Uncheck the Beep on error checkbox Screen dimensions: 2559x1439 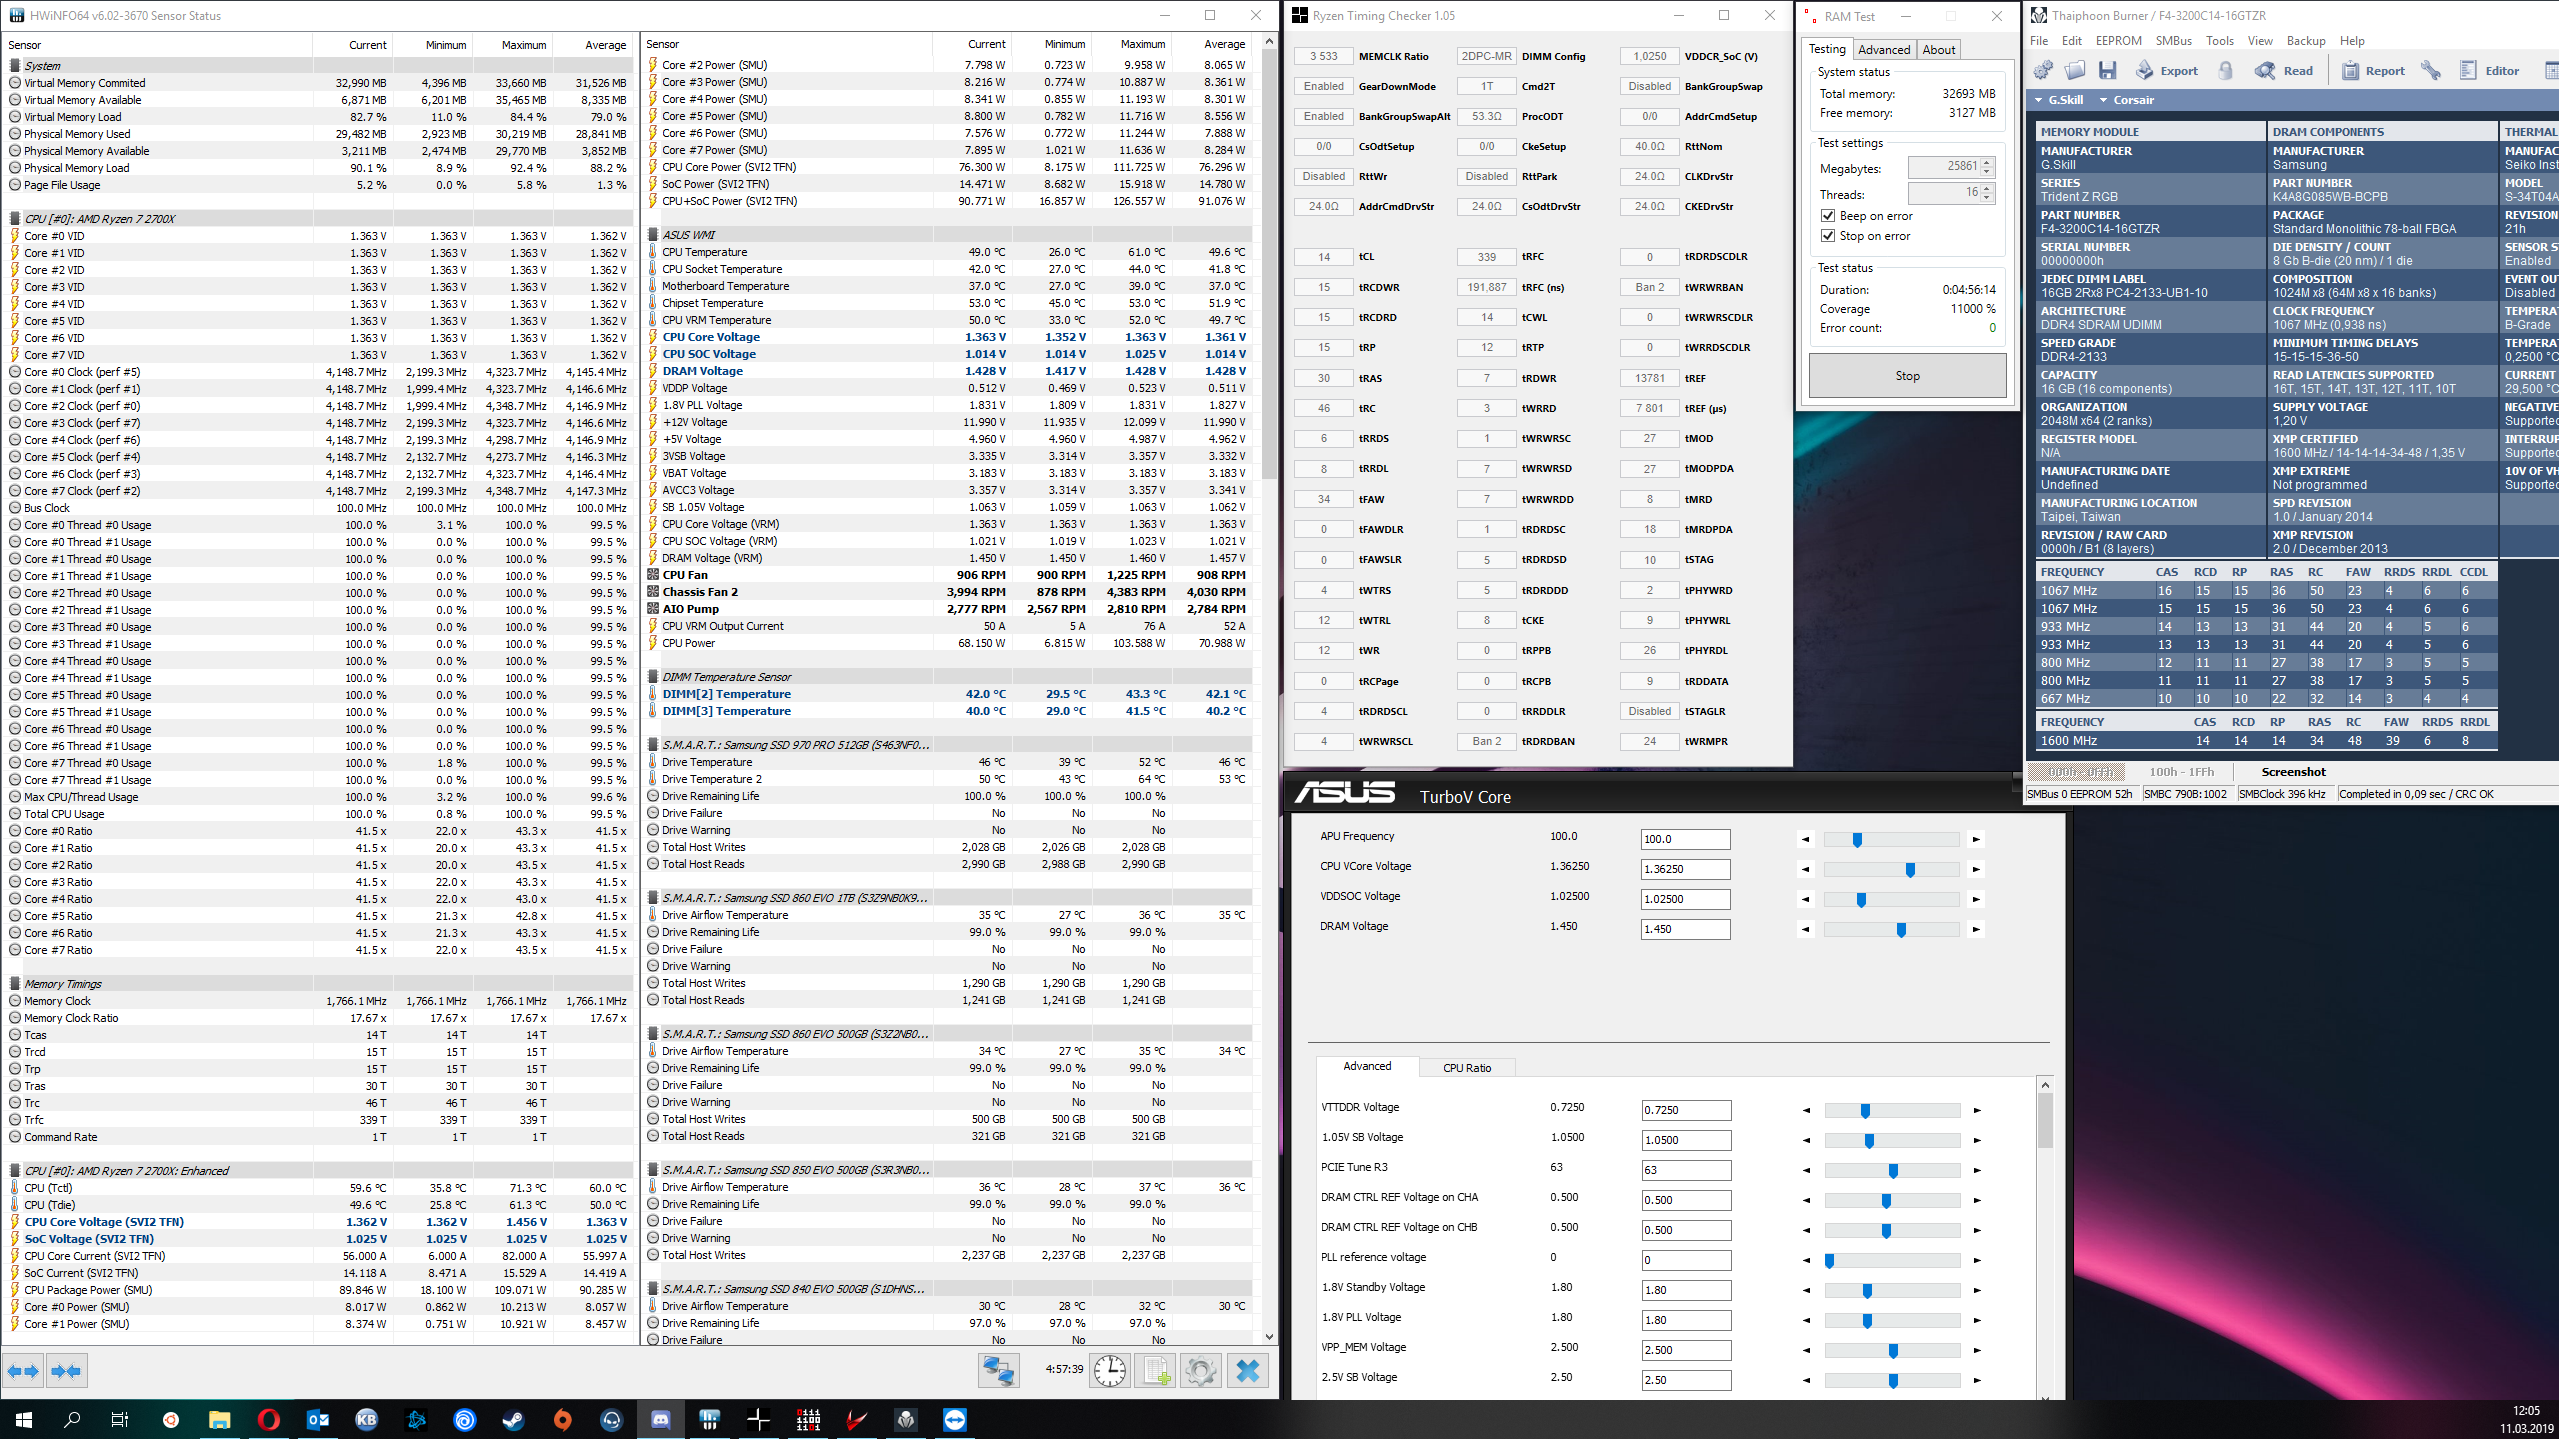point(1828,216)
